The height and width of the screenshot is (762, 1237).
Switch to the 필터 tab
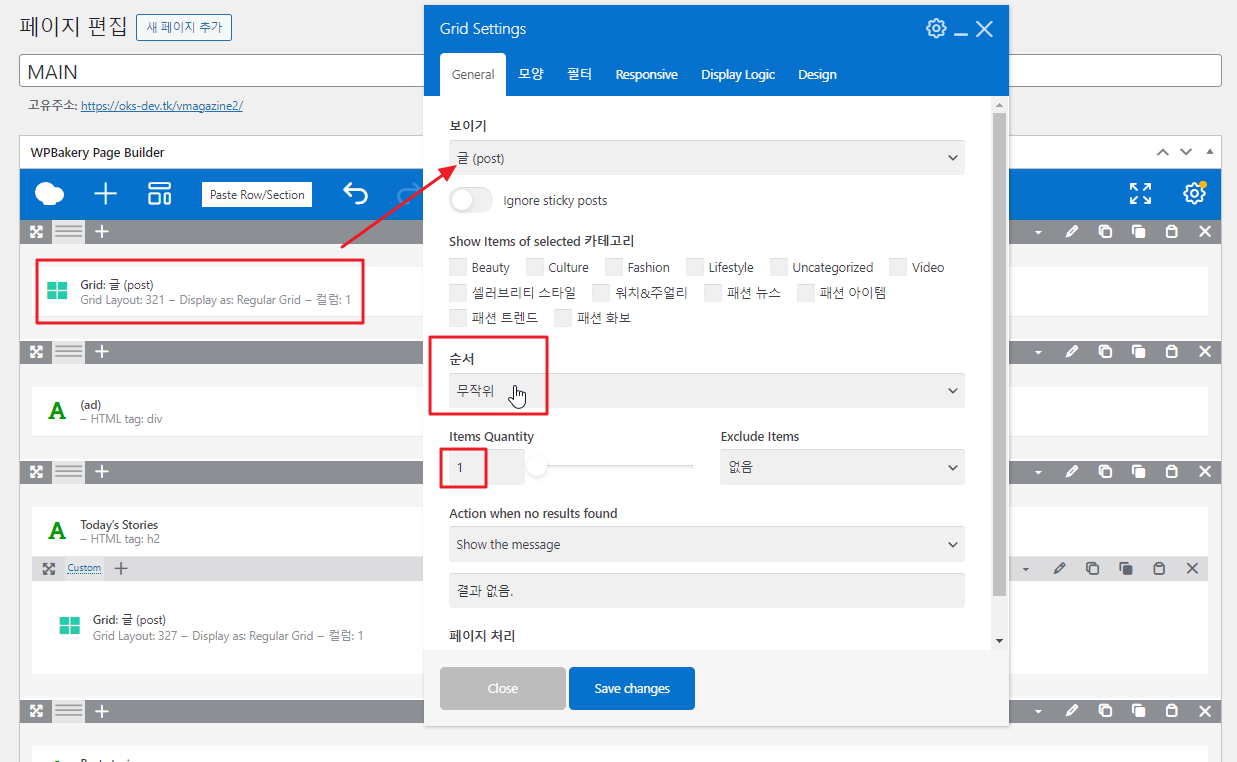click(x=580, y=74)
